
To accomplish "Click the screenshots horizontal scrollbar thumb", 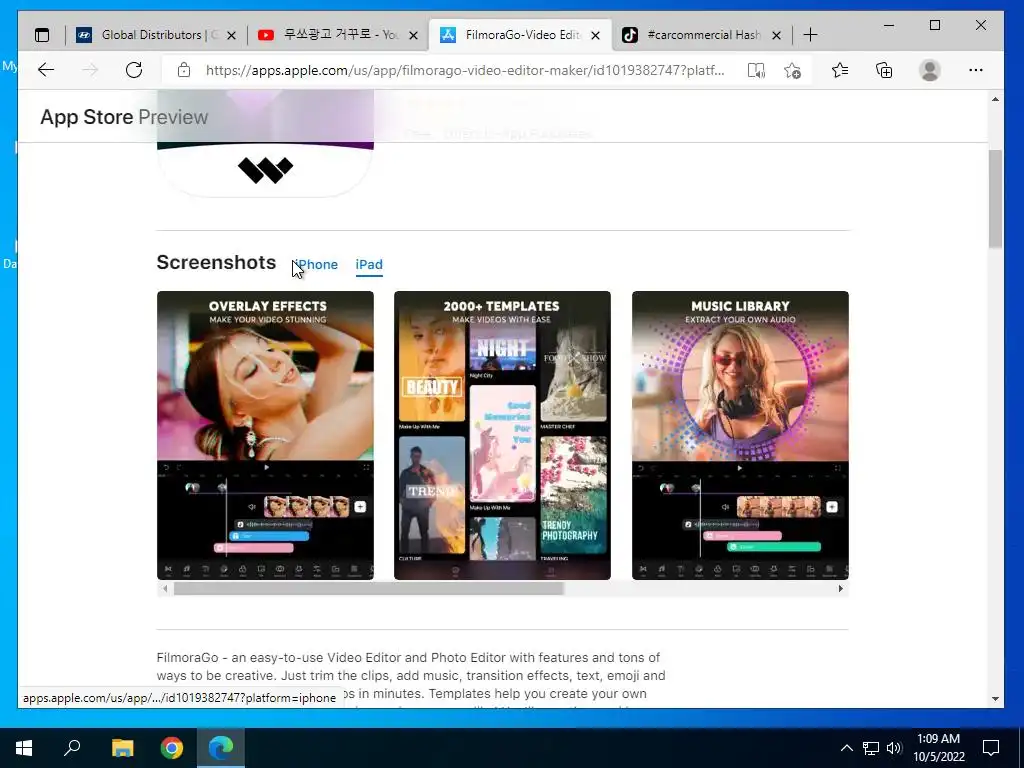I will (x=368, y=589).
